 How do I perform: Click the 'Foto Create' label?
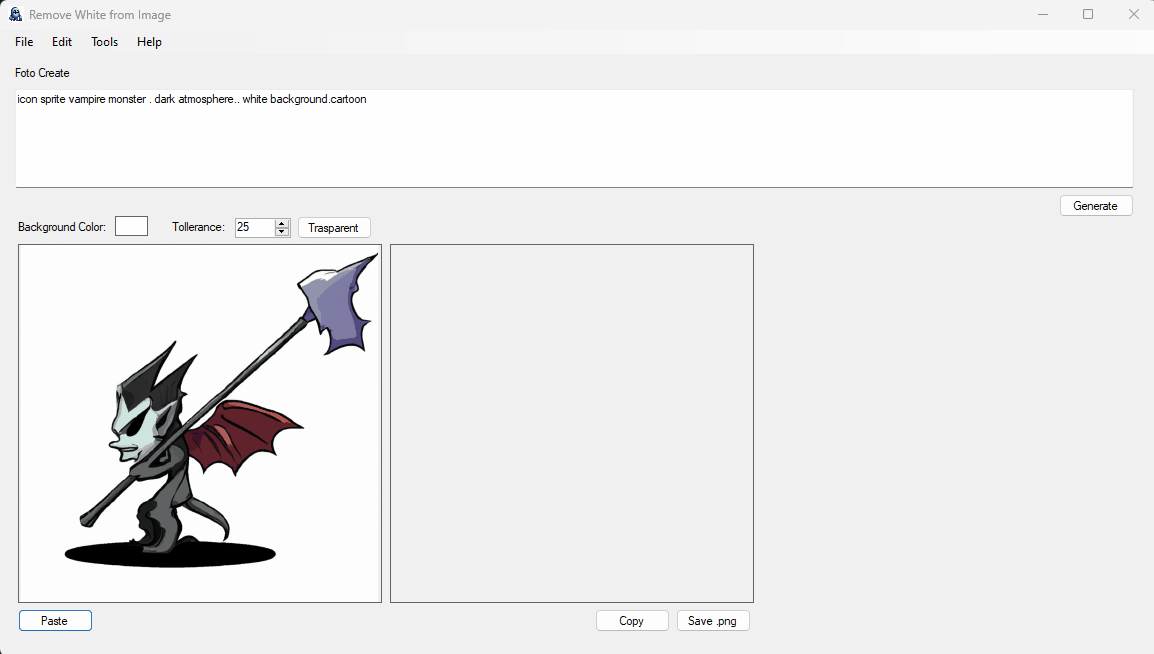[42, 73]
